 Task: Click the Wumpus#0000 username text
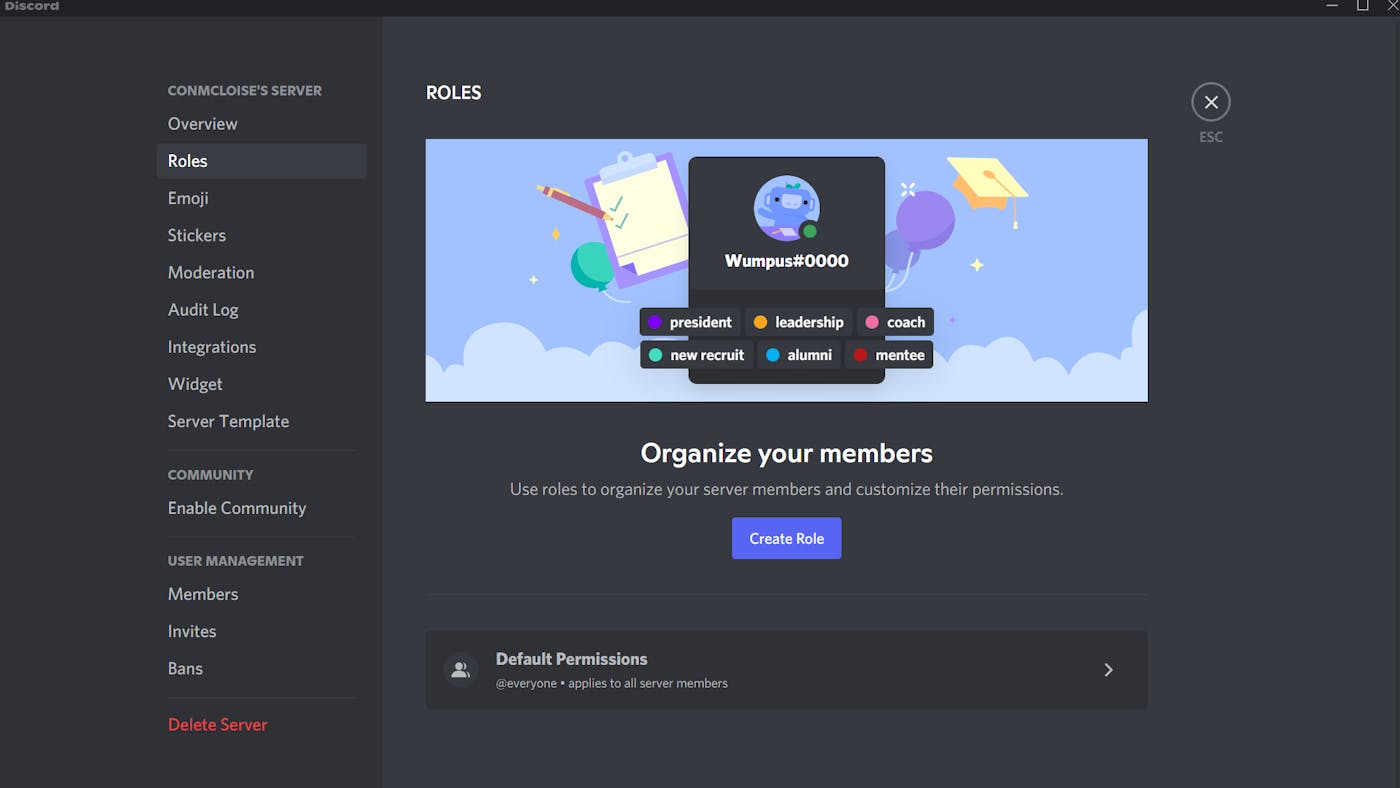point(787,261)
